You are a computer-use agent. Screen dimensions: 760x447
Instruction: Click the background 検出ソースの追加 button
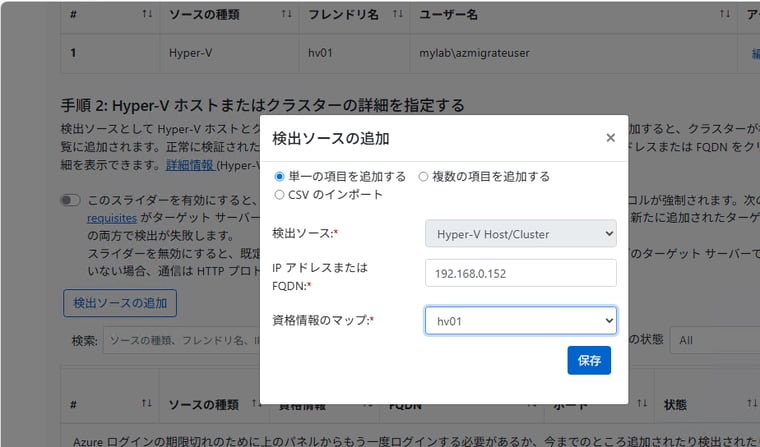click(120, 303)
